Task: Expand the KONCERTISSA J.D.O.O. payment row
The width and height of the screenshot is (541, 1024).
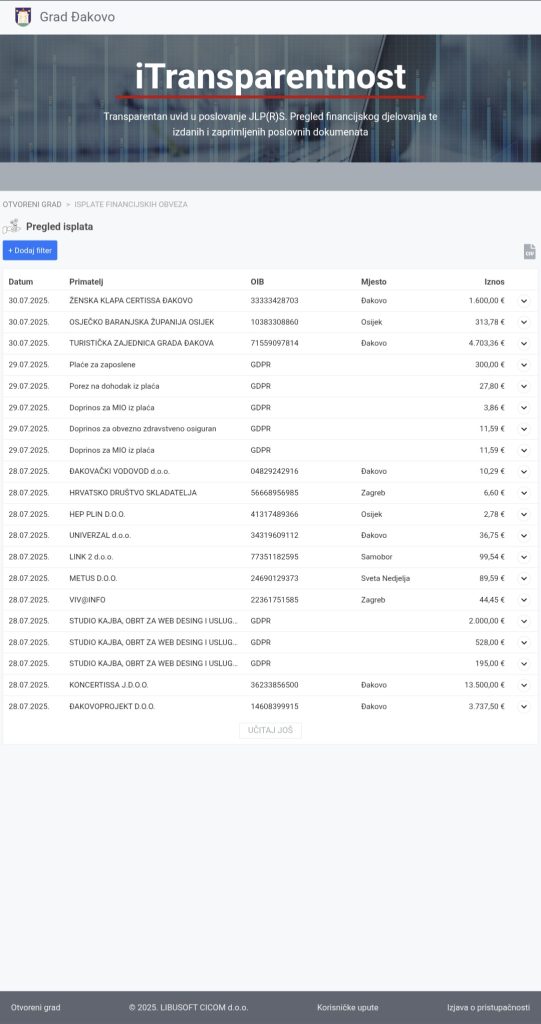Action: point(523,685)
